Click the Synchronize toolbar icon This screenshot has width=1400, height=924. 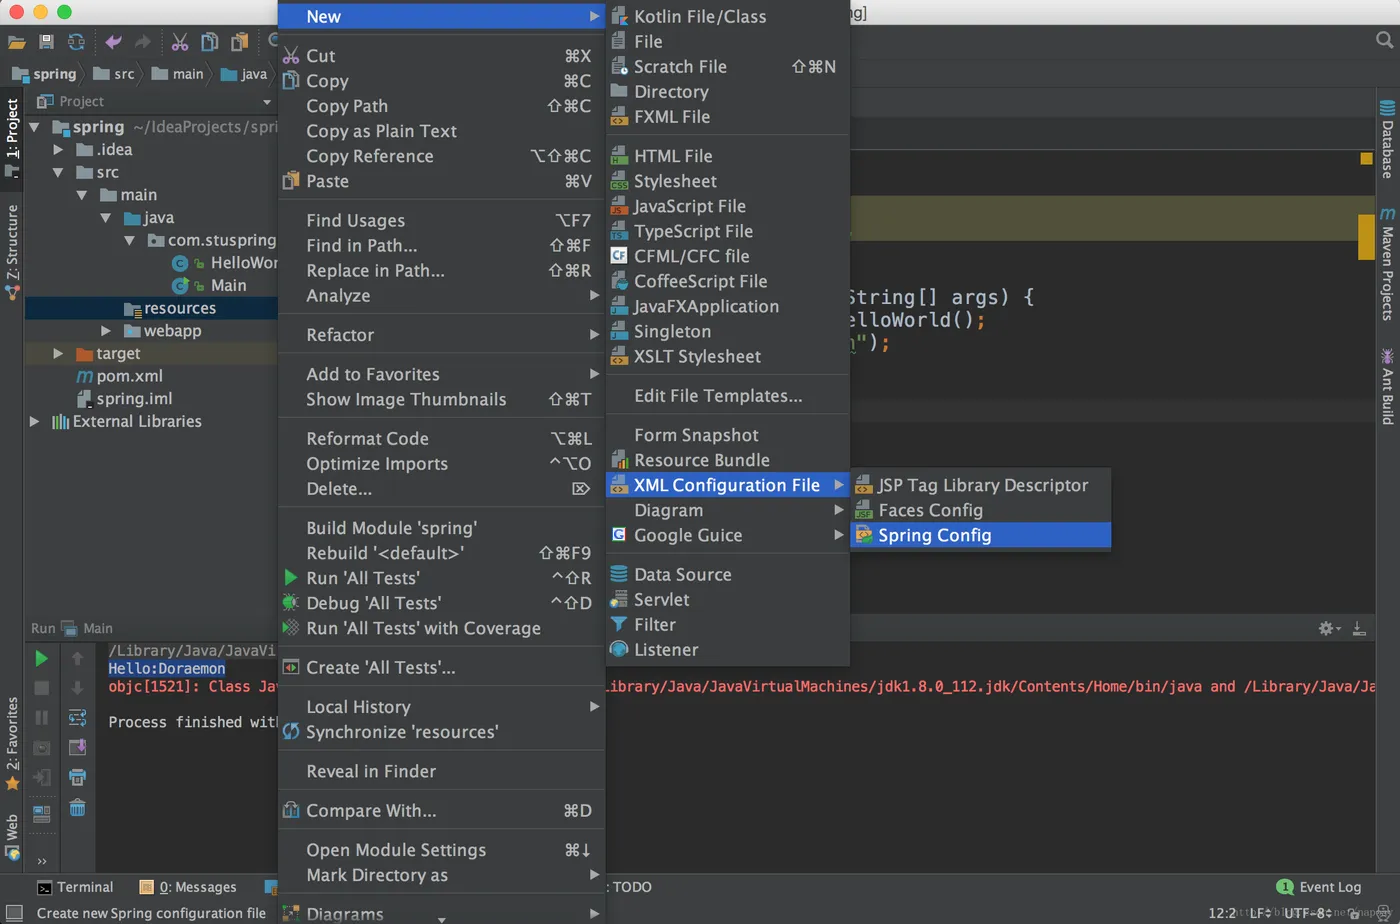point(76,42)
